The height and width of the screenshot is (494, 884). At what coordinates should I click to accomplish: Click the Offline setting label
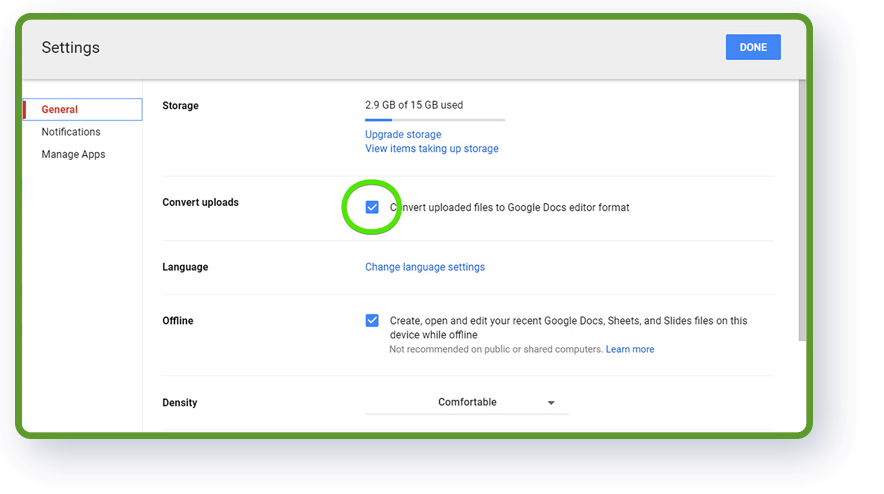point(178,320)
